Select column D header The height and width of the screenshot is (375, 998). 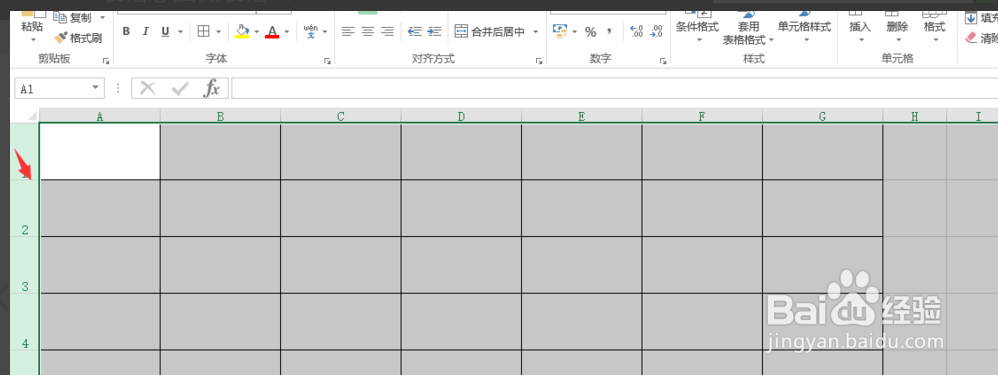[x=461, y=115]
